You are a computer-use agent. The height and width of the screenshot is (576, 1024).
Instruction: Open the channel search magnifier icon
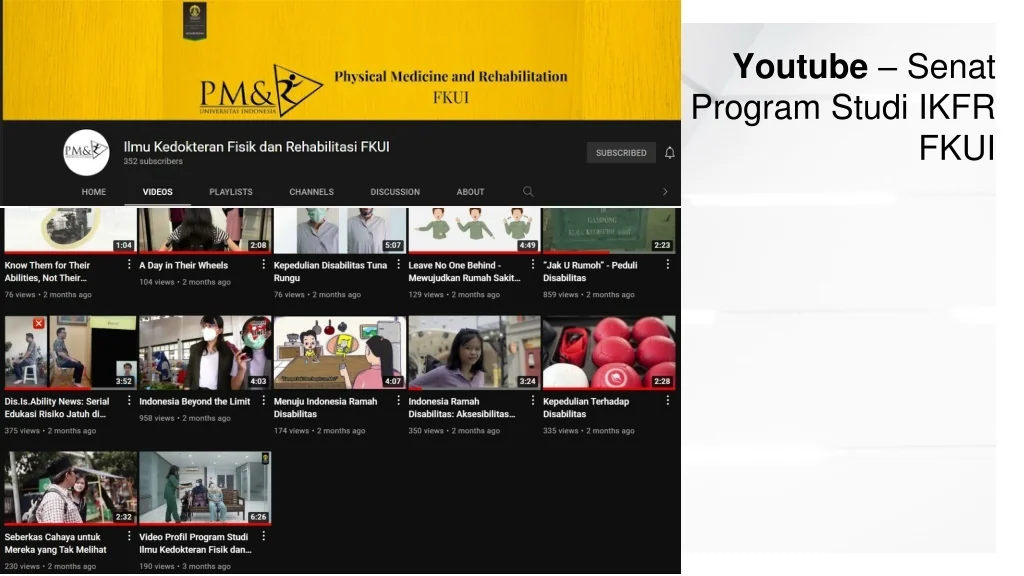tap(528, 191)
